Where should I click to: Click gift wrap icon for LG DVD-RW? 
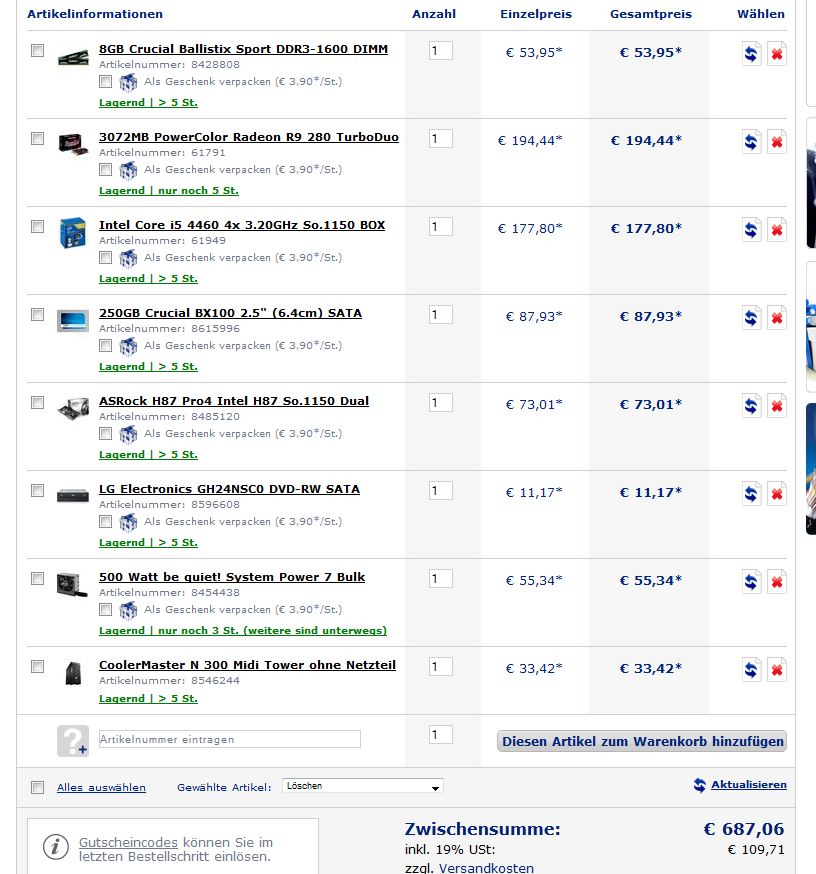point(128,523)
